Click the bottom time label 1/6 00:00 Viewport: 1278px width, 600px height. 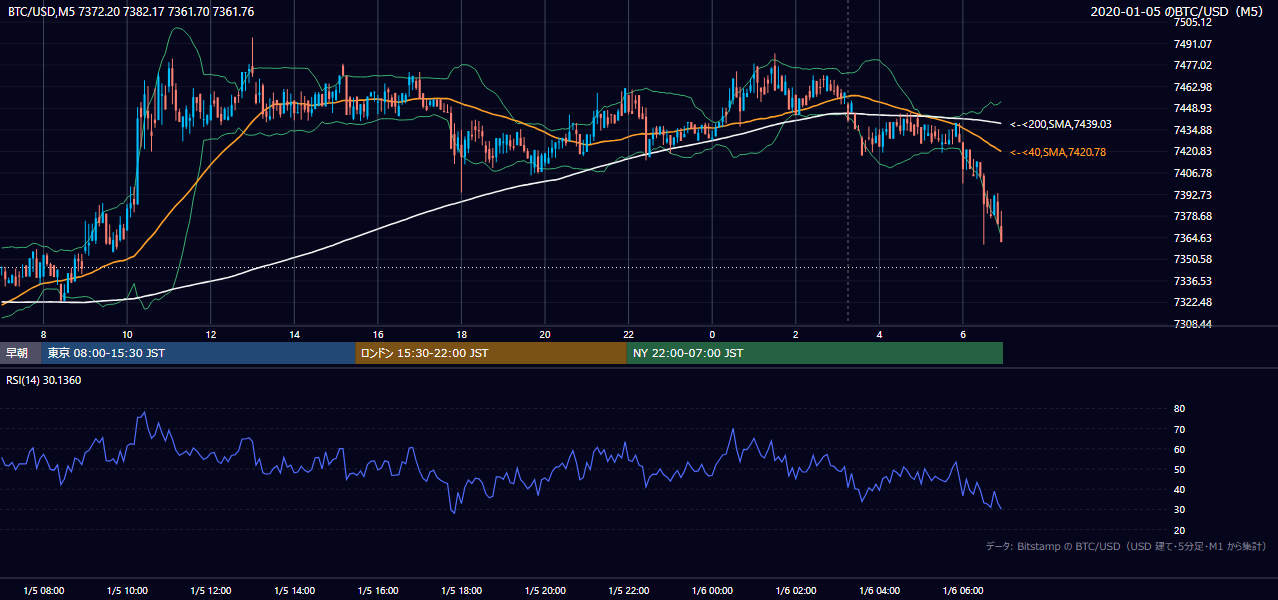712,591
